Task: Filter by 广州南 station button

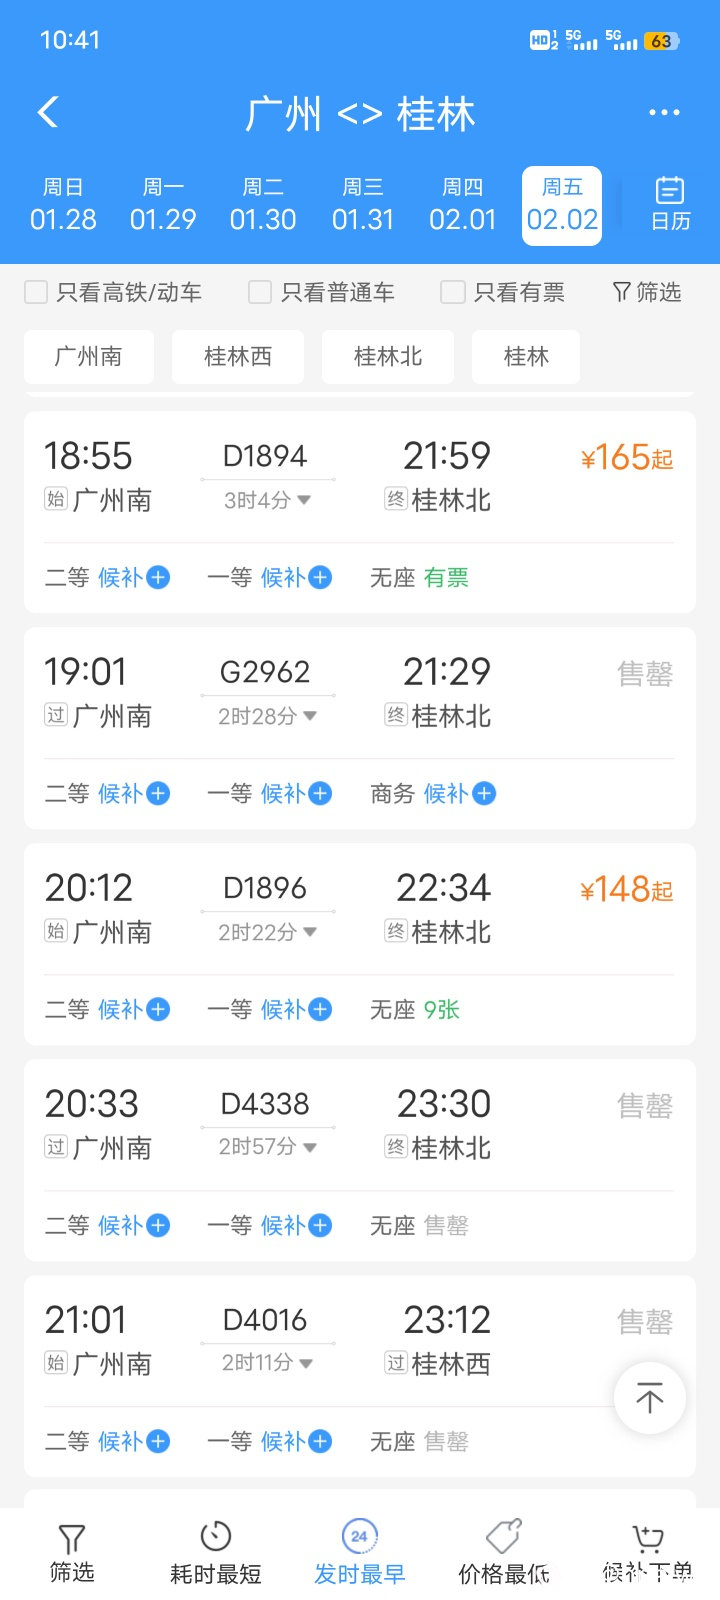Action: (x=89, y=357)
